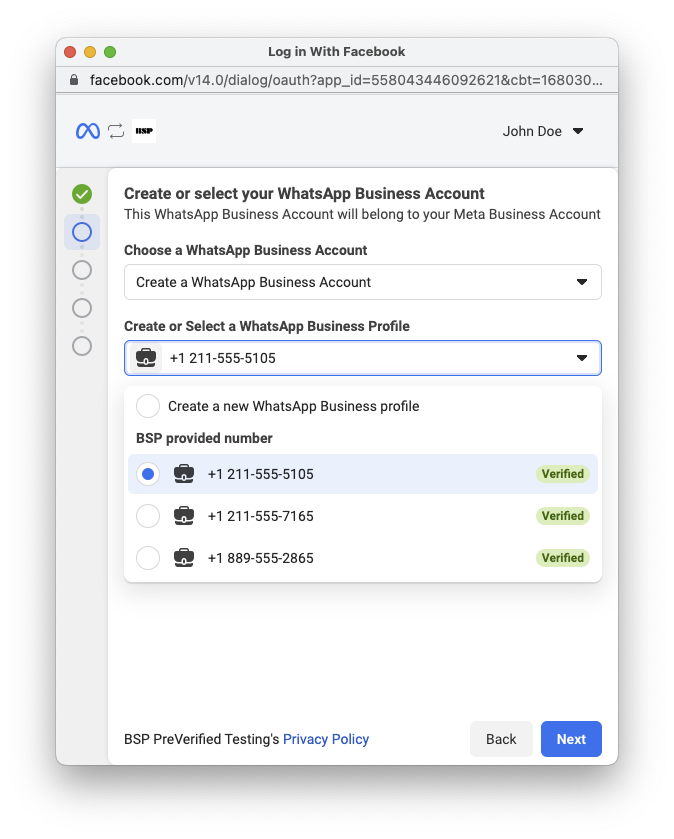Collapse the WhatsApp Business Profile dropdown
This screenshot has height=839, width=674.
click(x=363, y=358)
